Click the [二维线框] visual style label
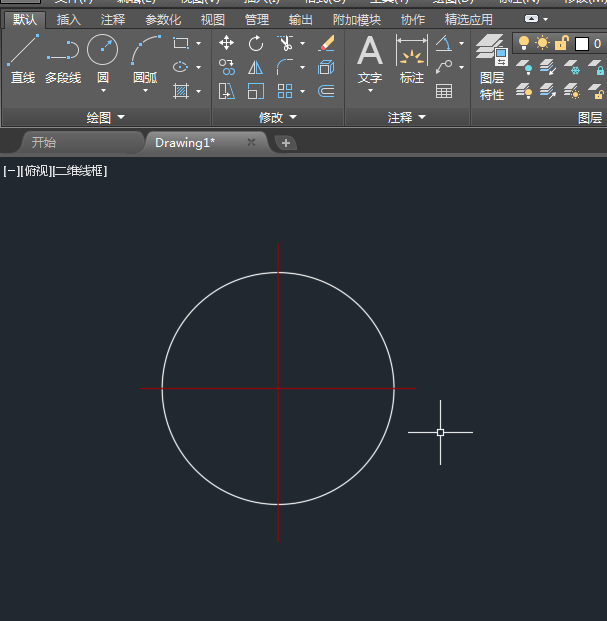Image resolution: width=607 pixels, height=621 pixels. coord(80,171)
